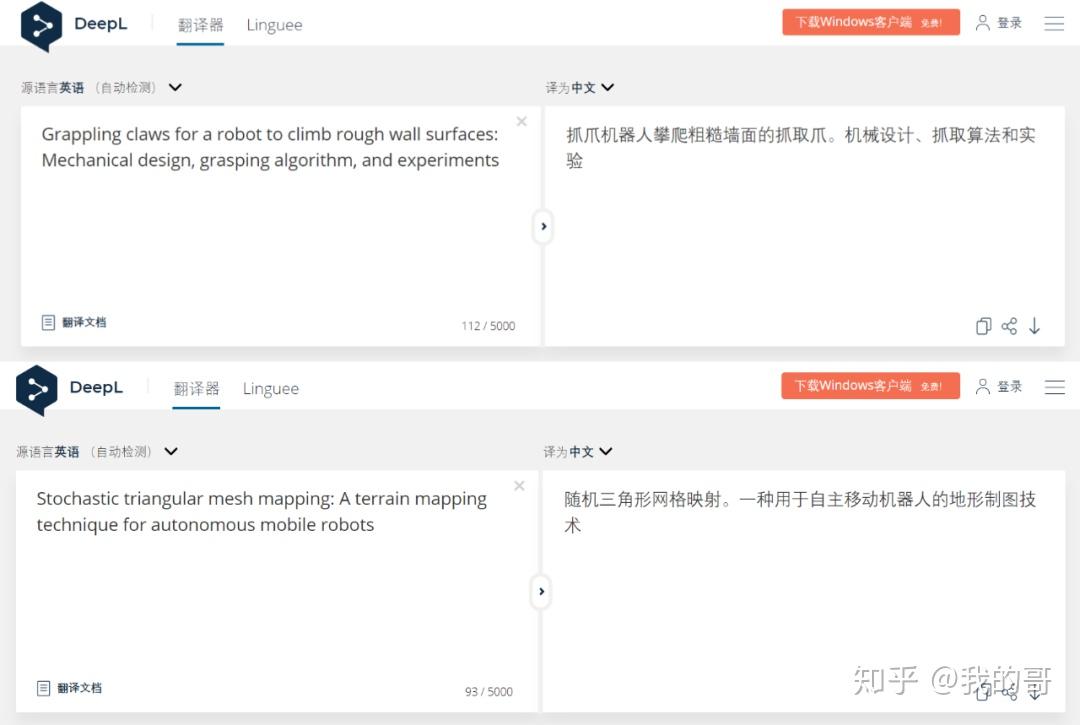The height and width of the screenshot is (725, 1080).
Task: Click the arrow circle between the translation panels
Action: 543,227
